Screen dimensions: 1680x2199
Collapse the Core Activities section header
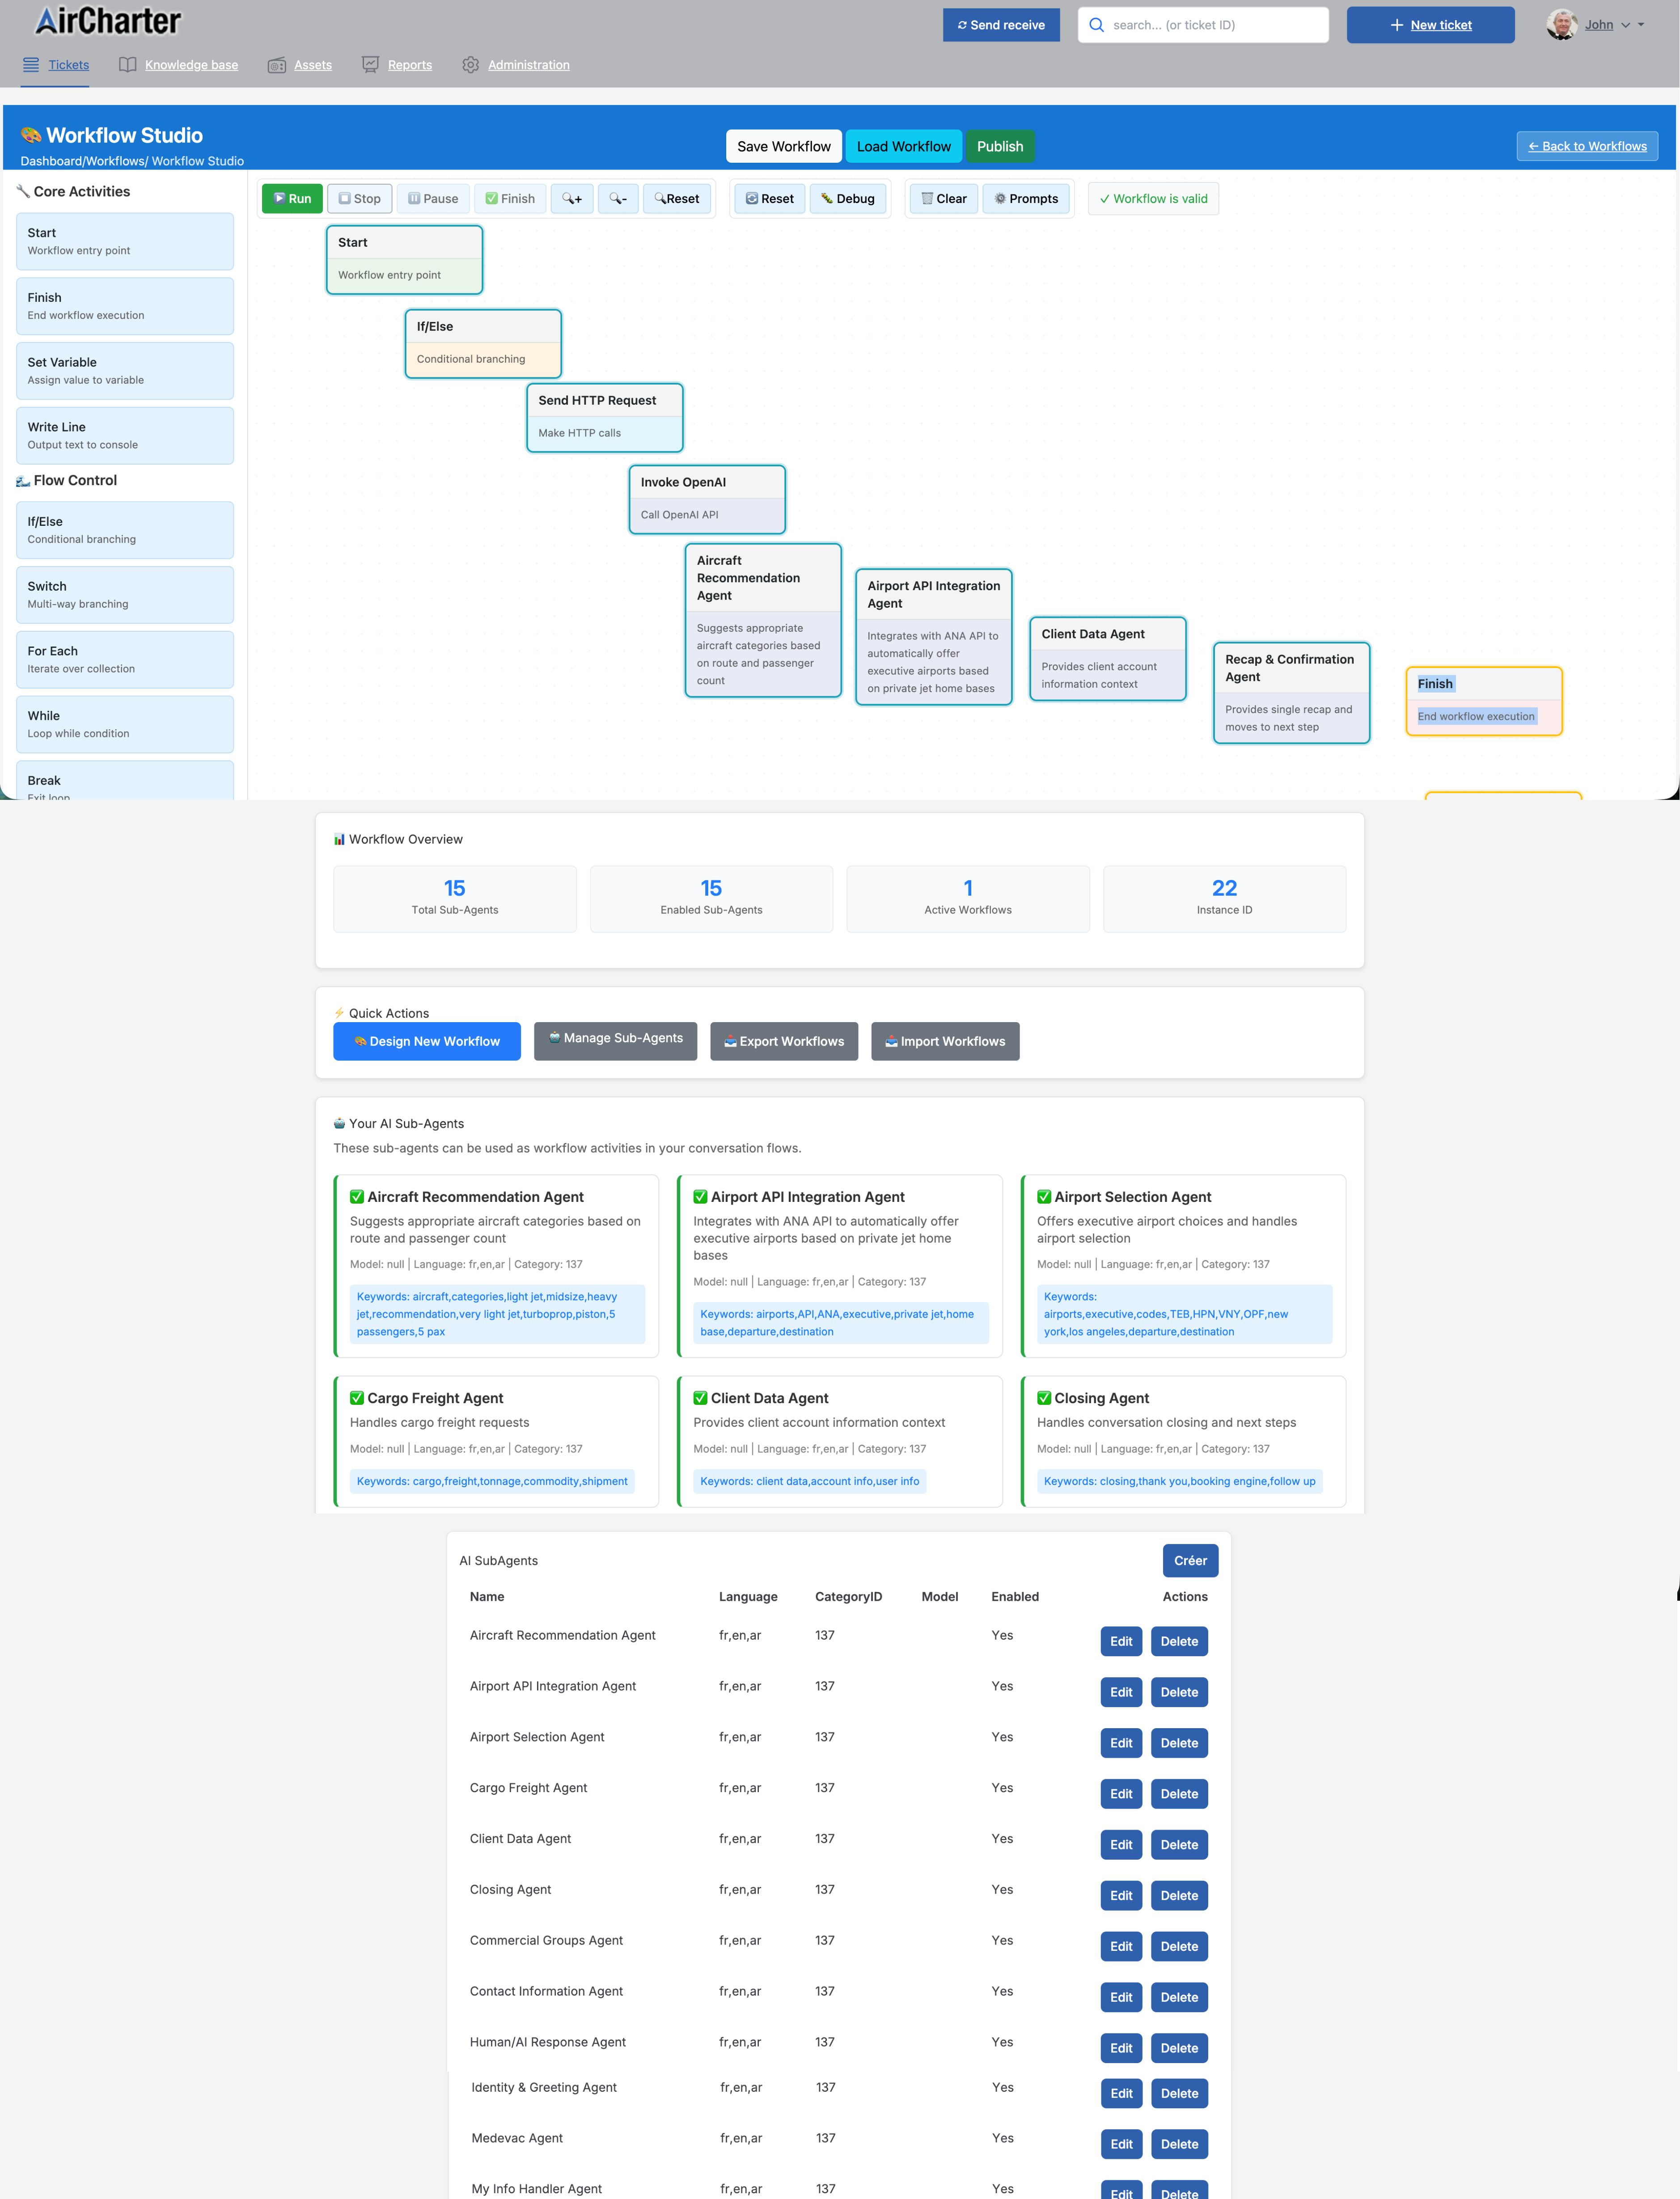pyautogui.click(x=81, y=191)
